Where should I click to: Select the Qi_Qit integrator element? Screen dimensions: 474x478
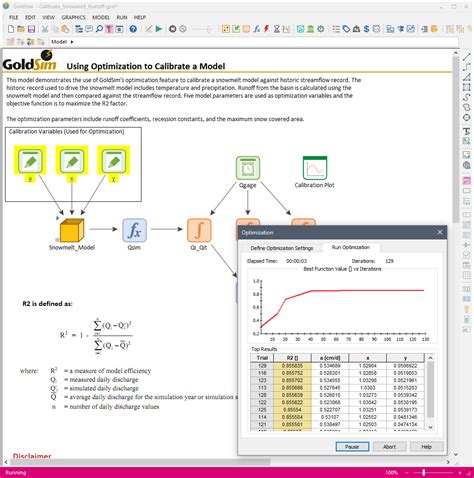199,230
